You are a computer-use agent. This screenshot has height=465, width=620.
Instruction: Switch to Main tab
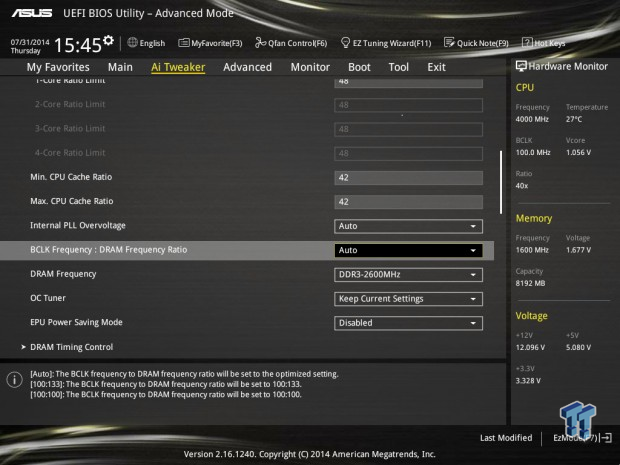(120, 67)
